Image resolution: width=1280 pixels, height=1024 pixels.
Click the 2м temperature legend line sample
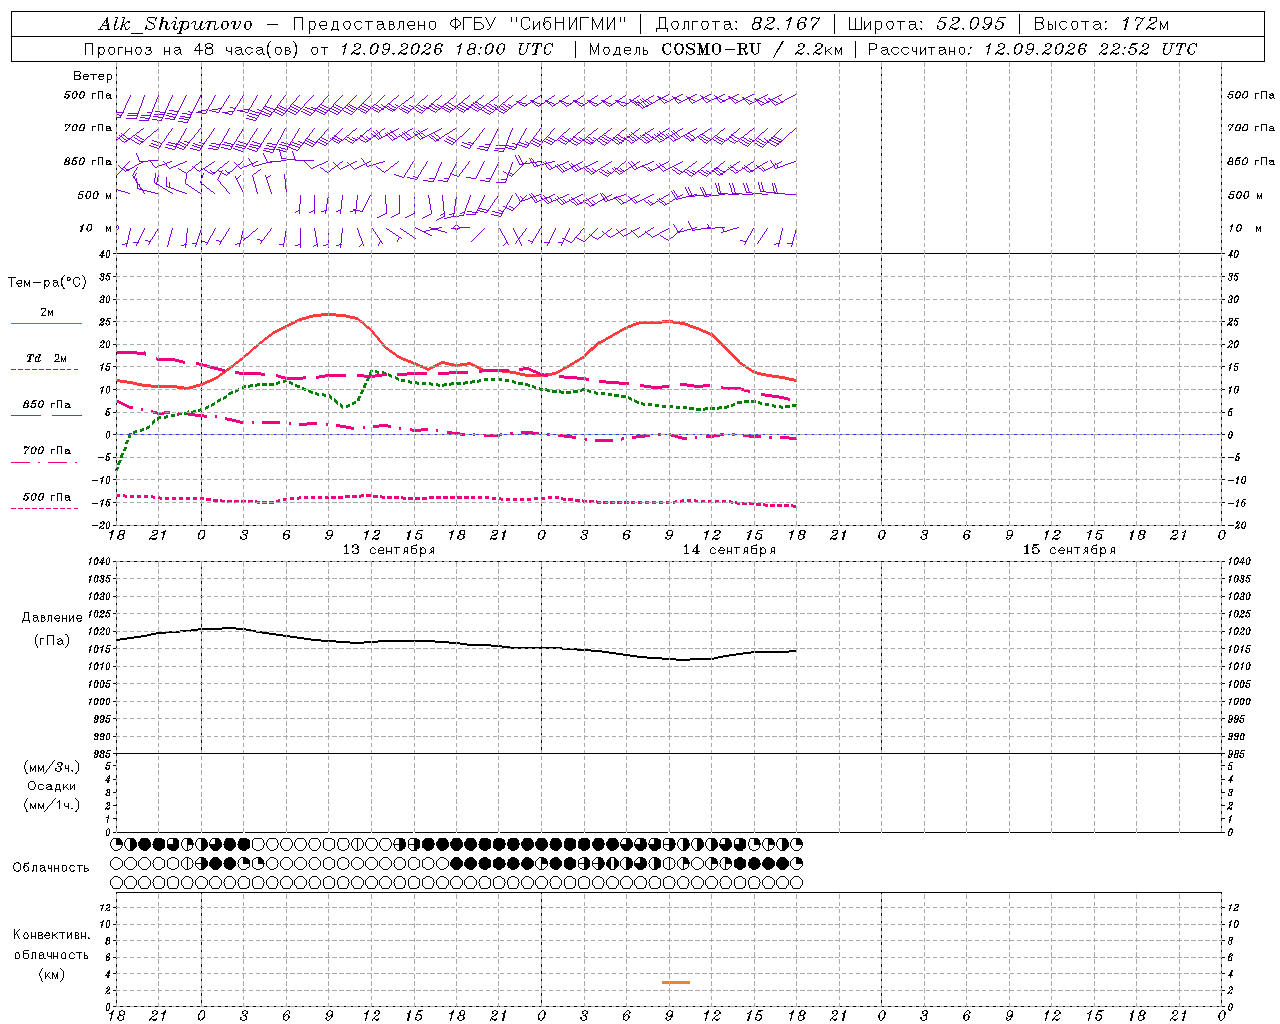[x=46, y=323]
